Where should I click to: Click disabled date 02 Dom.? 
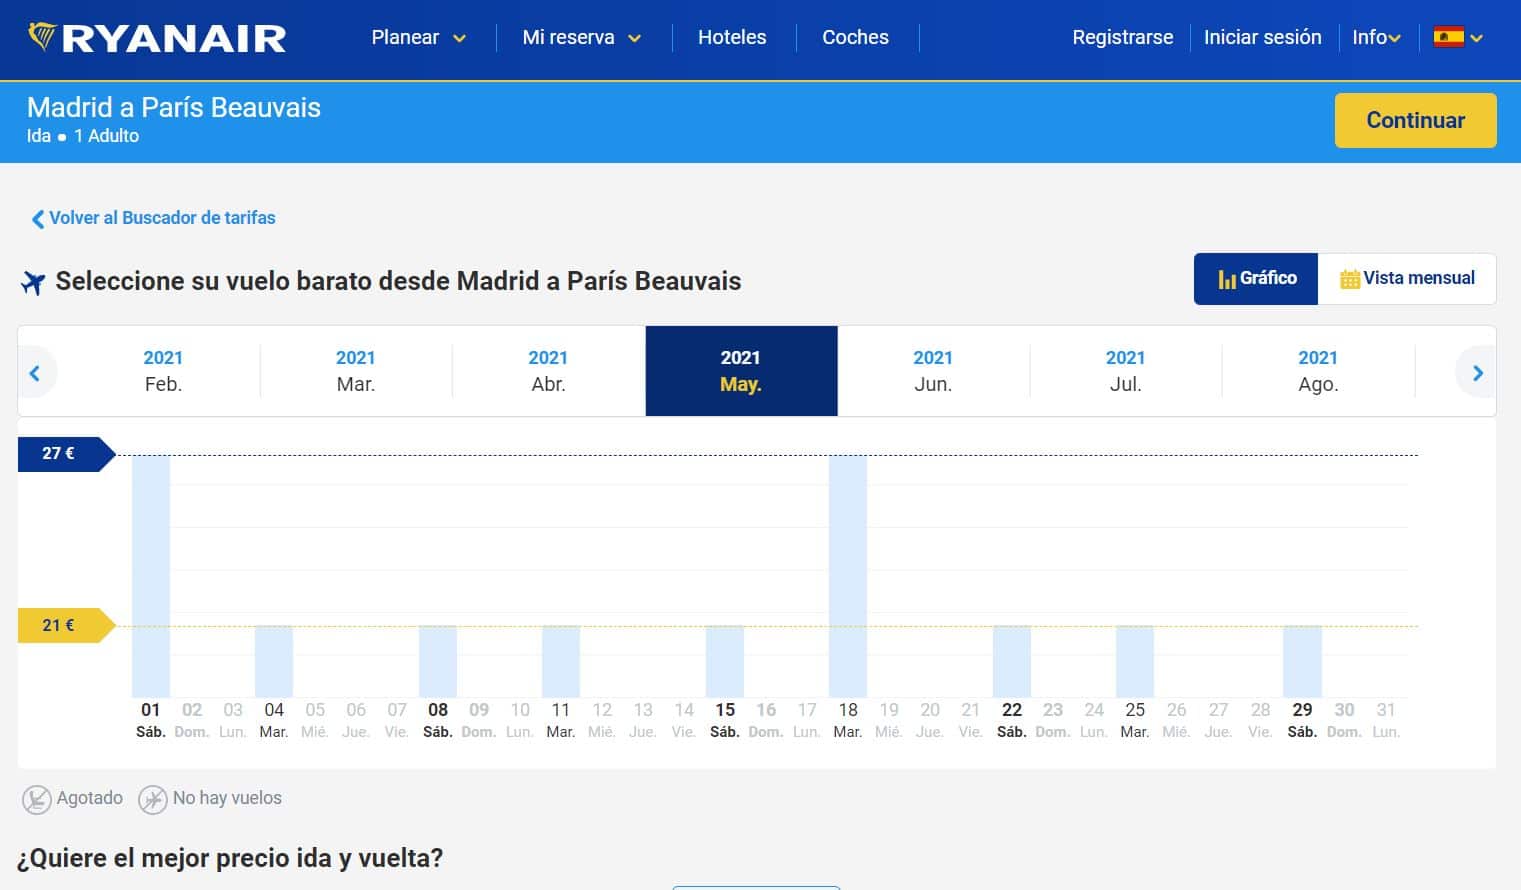pos(192,720)
